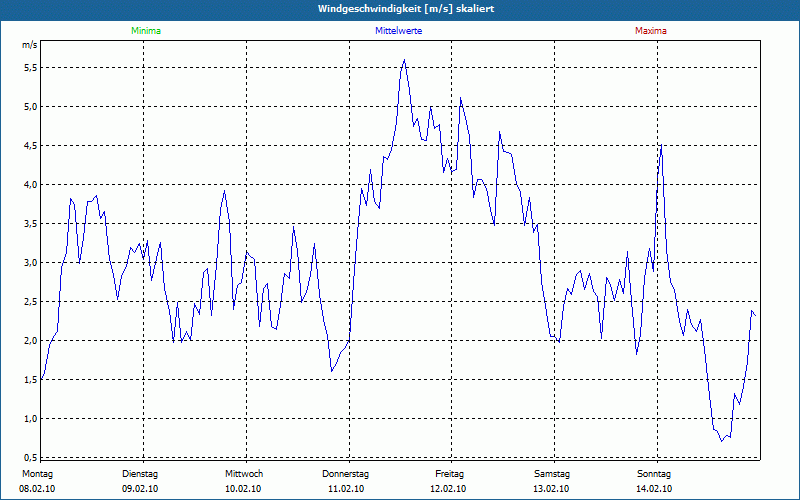Image resolution: width=800 pixels, height=500 pixels.
Task: Click the date 11.02.10
Action: click(346, 489)
